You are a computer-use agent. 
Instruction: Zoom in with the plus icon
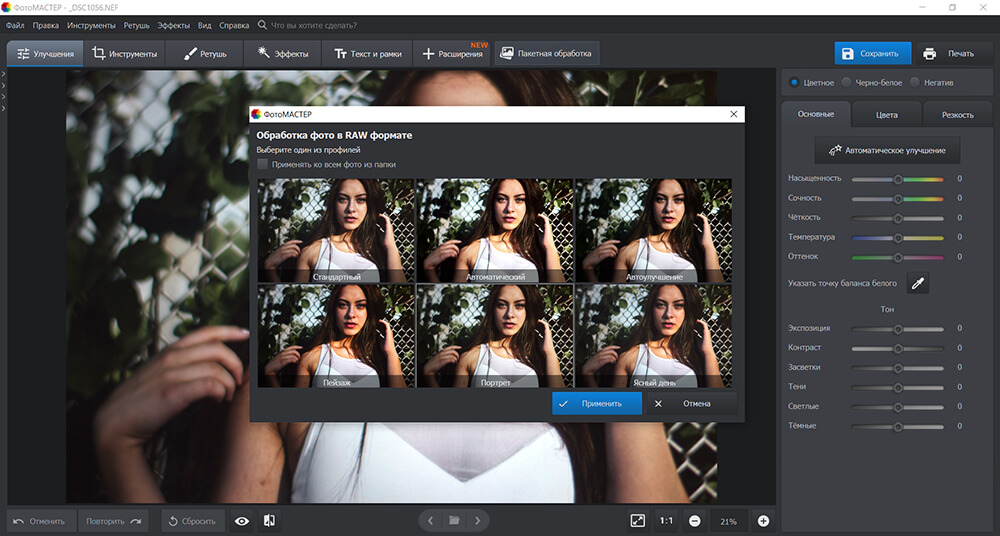click(x=763, y=521)
